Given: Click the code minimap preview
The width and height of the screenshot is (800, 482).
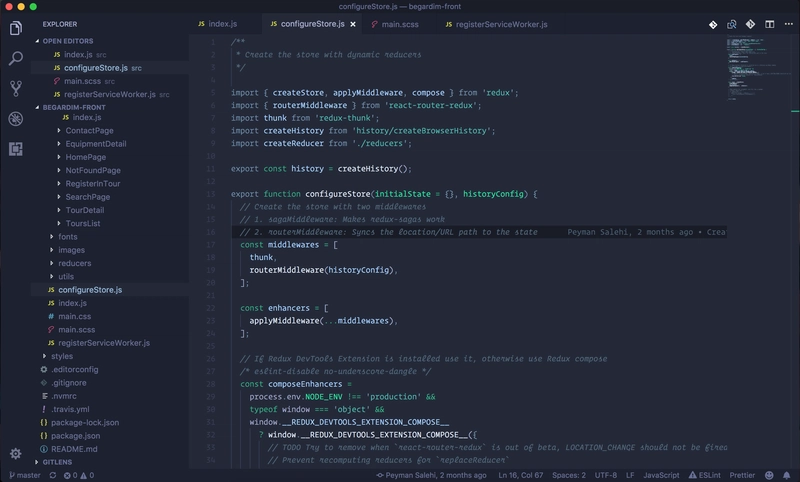Looking at the screenshot, I should (x=757, y=68).
